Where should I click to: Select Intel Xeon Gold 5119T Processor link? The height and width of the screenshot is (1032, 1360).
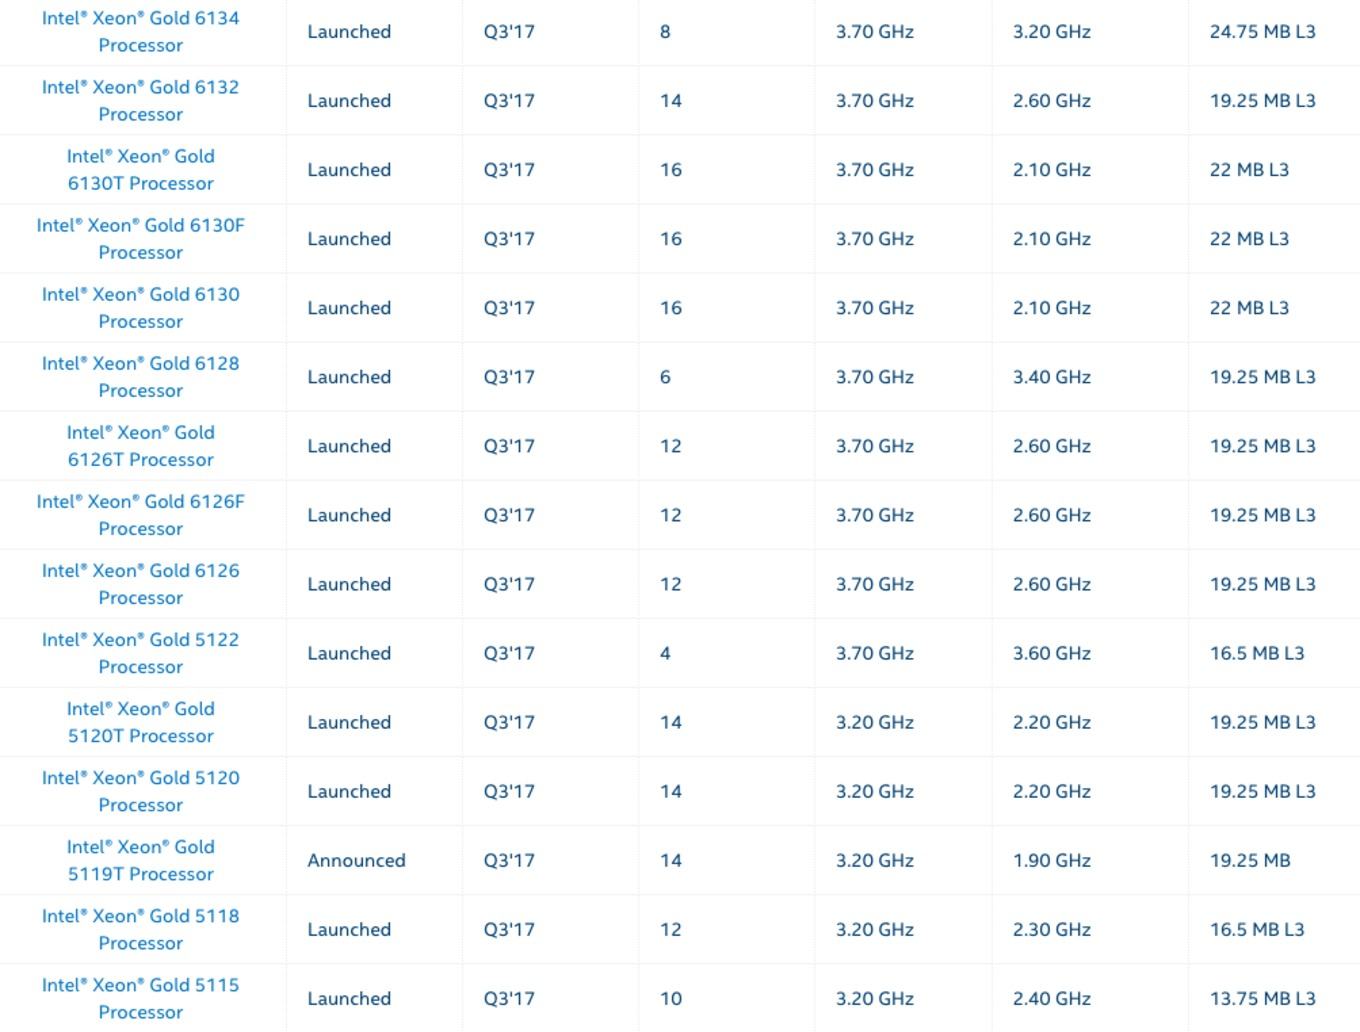click(x=141, y=860)
